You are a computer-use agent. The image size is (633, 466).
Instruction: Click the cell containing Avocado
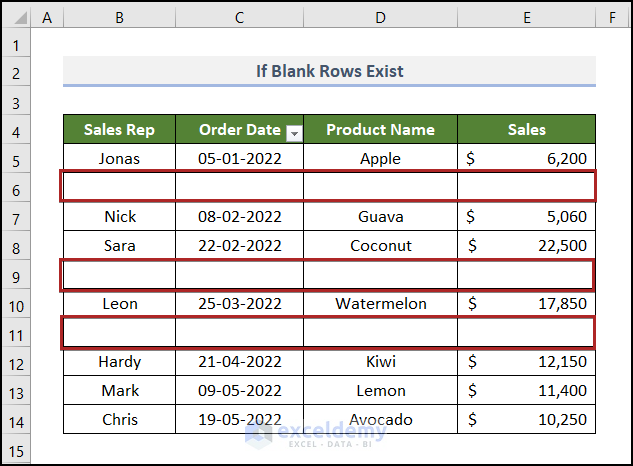380,420
